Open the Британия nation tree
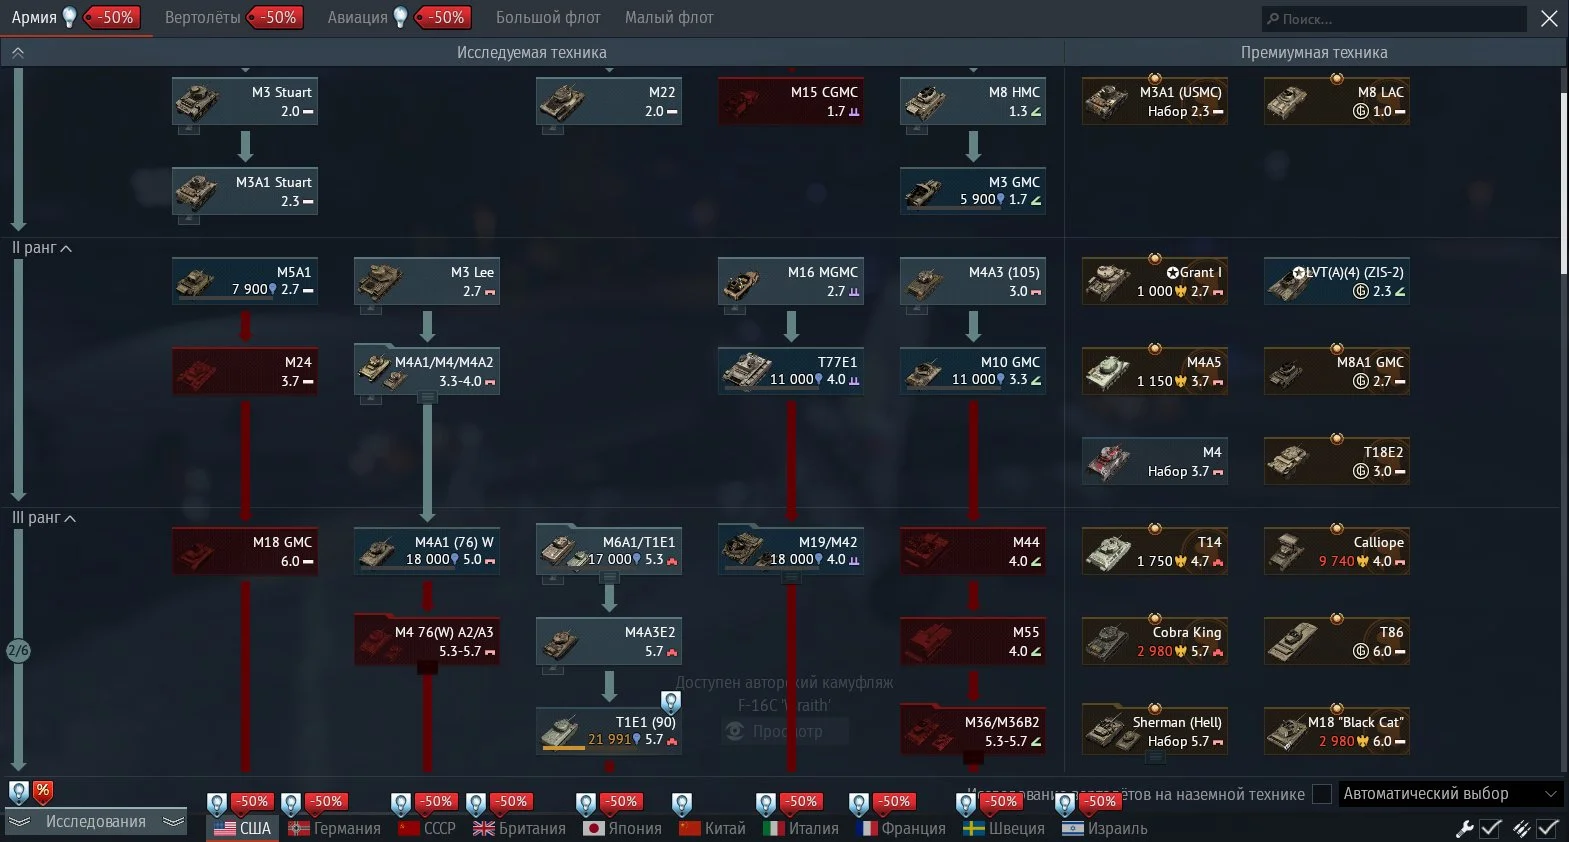1569x842 pixels. click(x=519, y=828)
